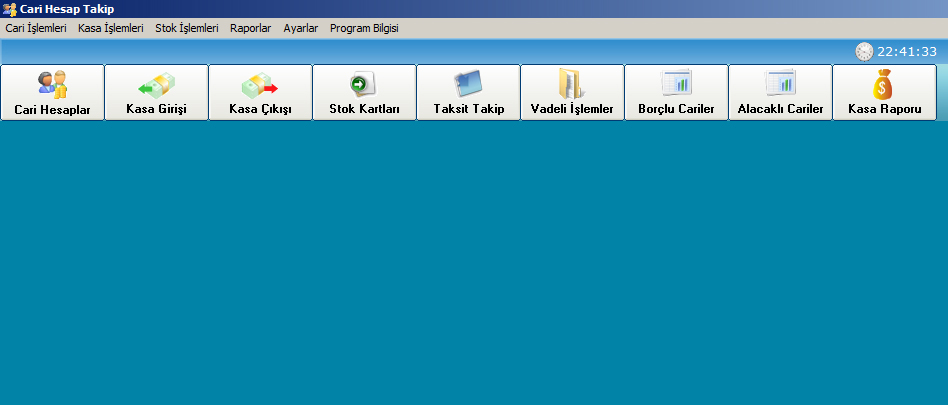Click the time display 22:41:33
Image resolution: width=948 pixels, height=405 pixels.
point(907,52)
